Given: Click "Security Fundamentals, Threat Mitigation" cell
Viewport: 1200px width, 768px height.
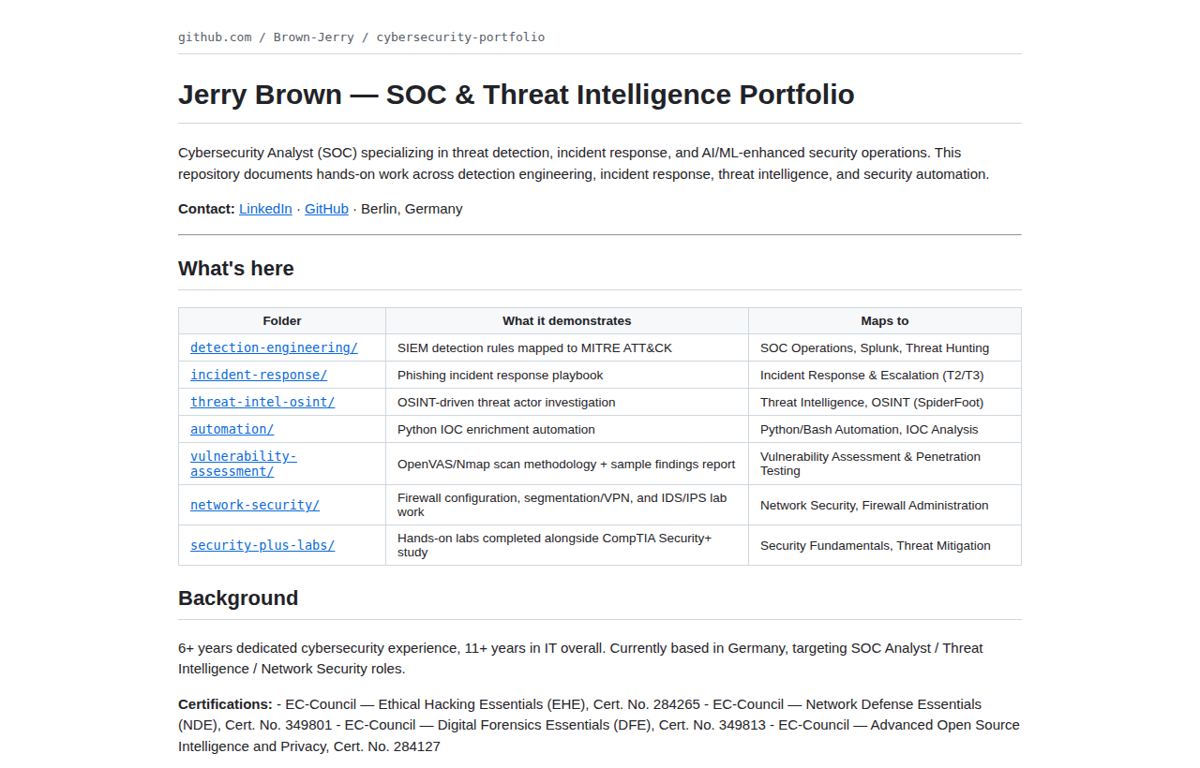Looking at the screenshot, I should pyautogui.click(x=885, y=545).
